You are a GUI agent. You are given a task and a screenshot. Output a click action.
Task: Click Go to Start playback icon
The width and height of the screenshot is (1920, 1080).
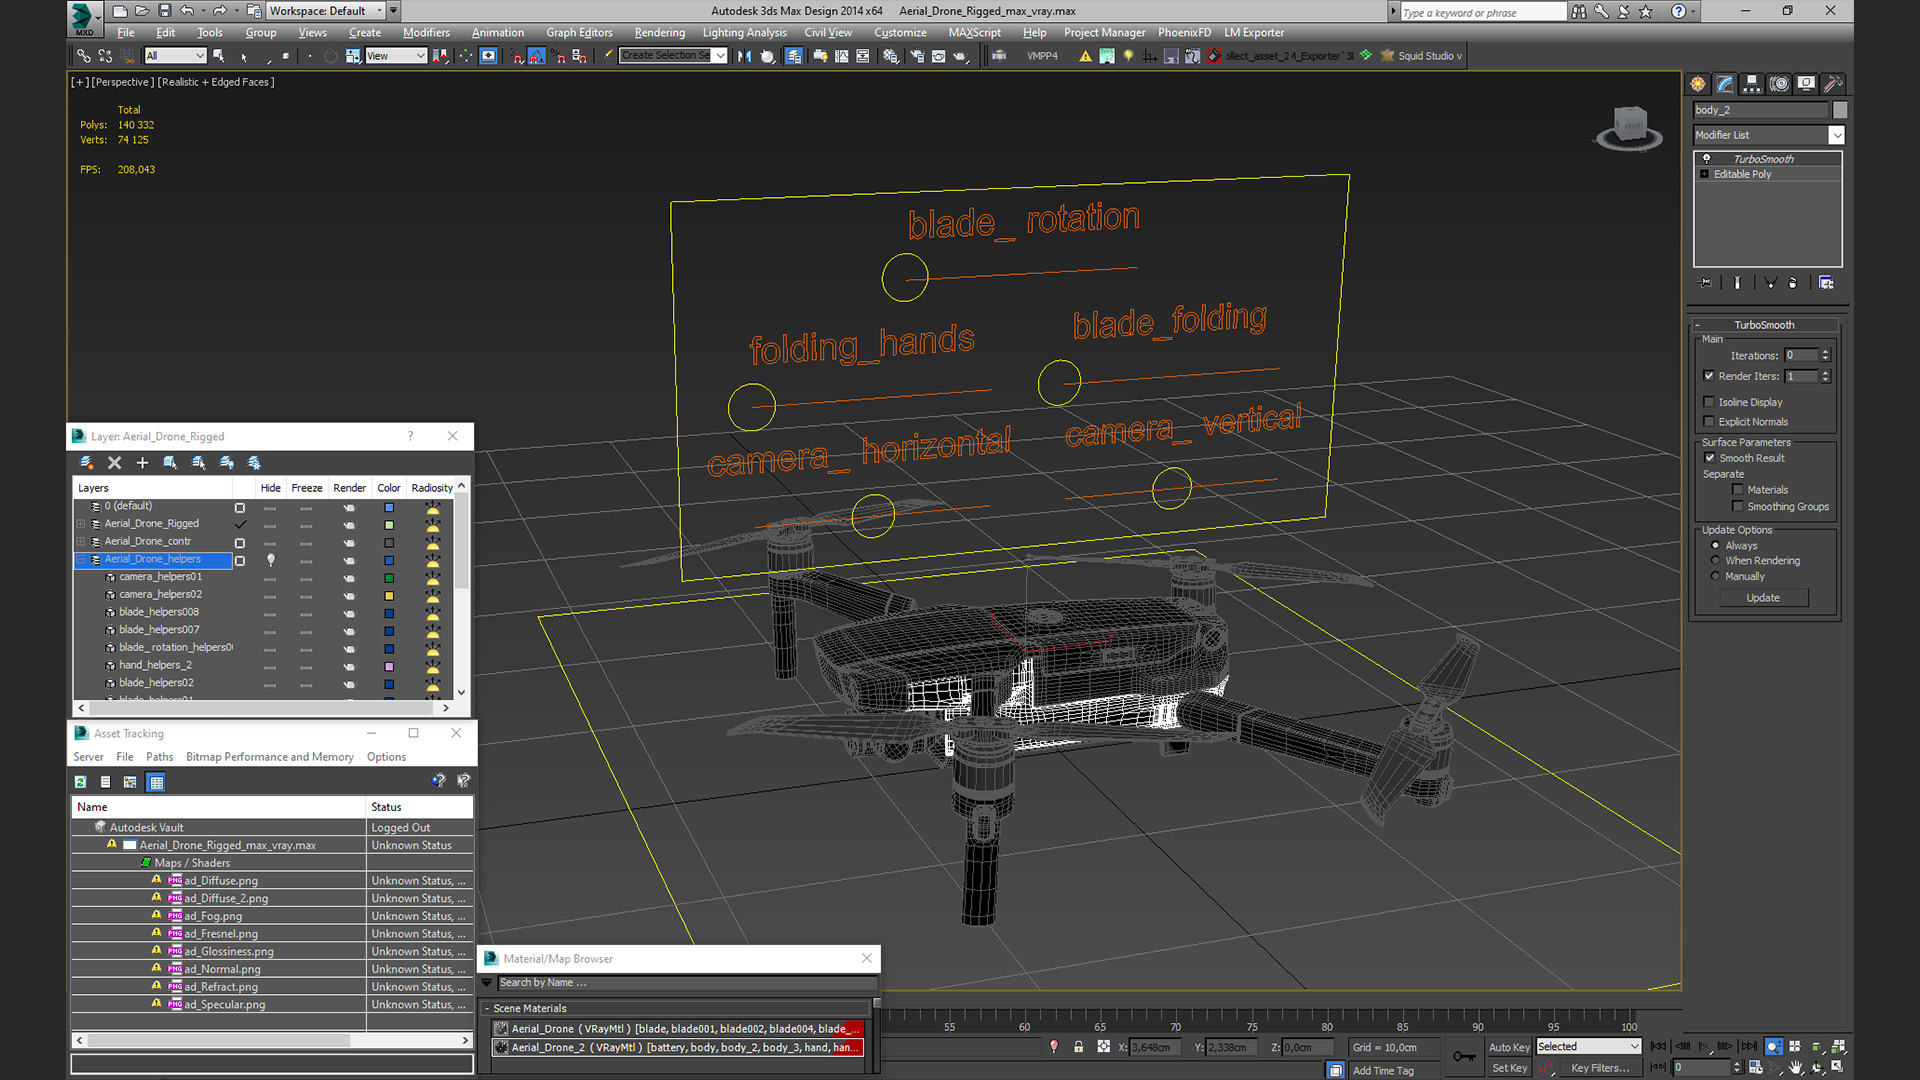(1658, 1046)
